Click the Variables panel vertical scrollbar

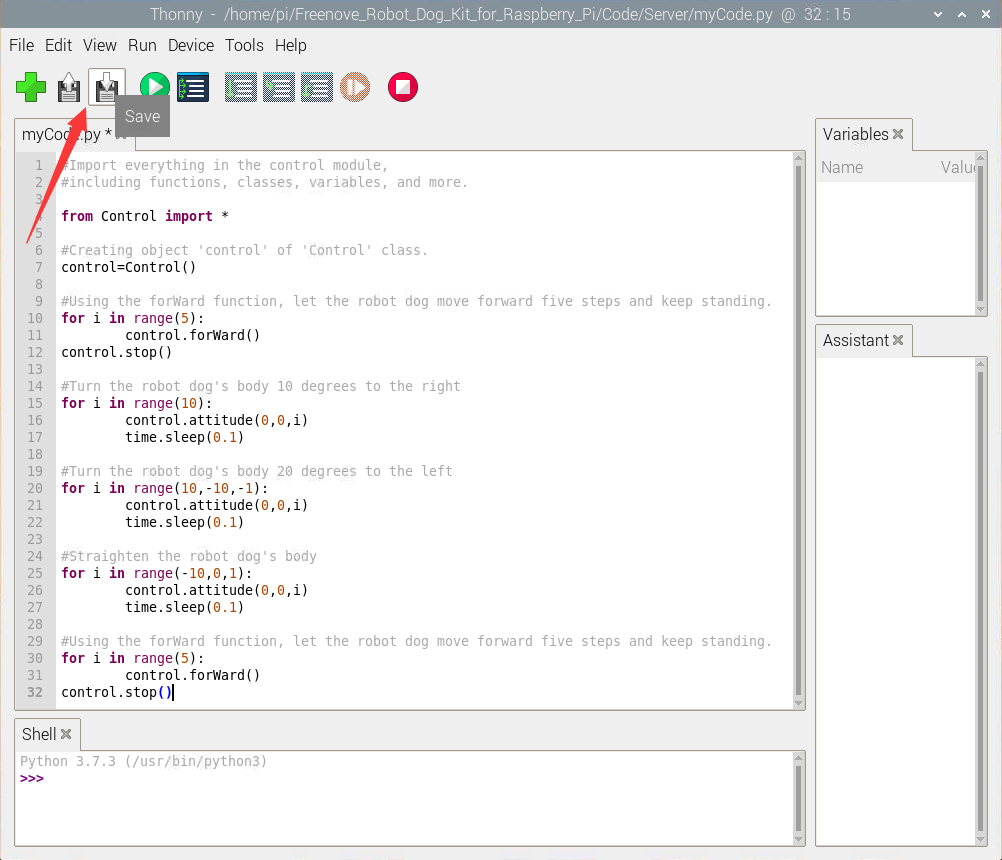point(981,233)
